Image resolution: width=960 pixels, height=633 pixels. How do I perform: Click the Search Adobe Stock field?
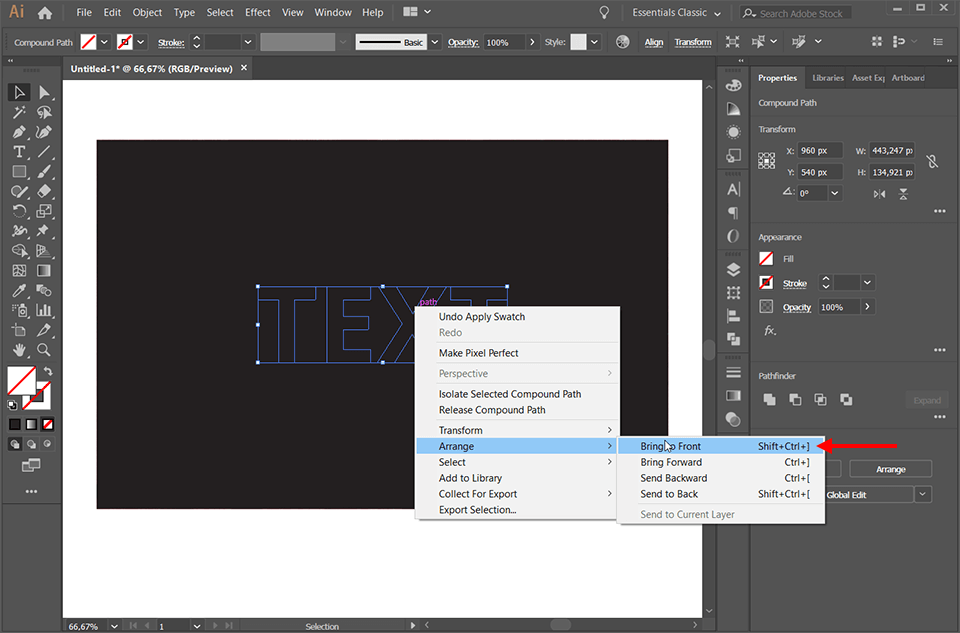pyautogui.click(x=795, y=13)
